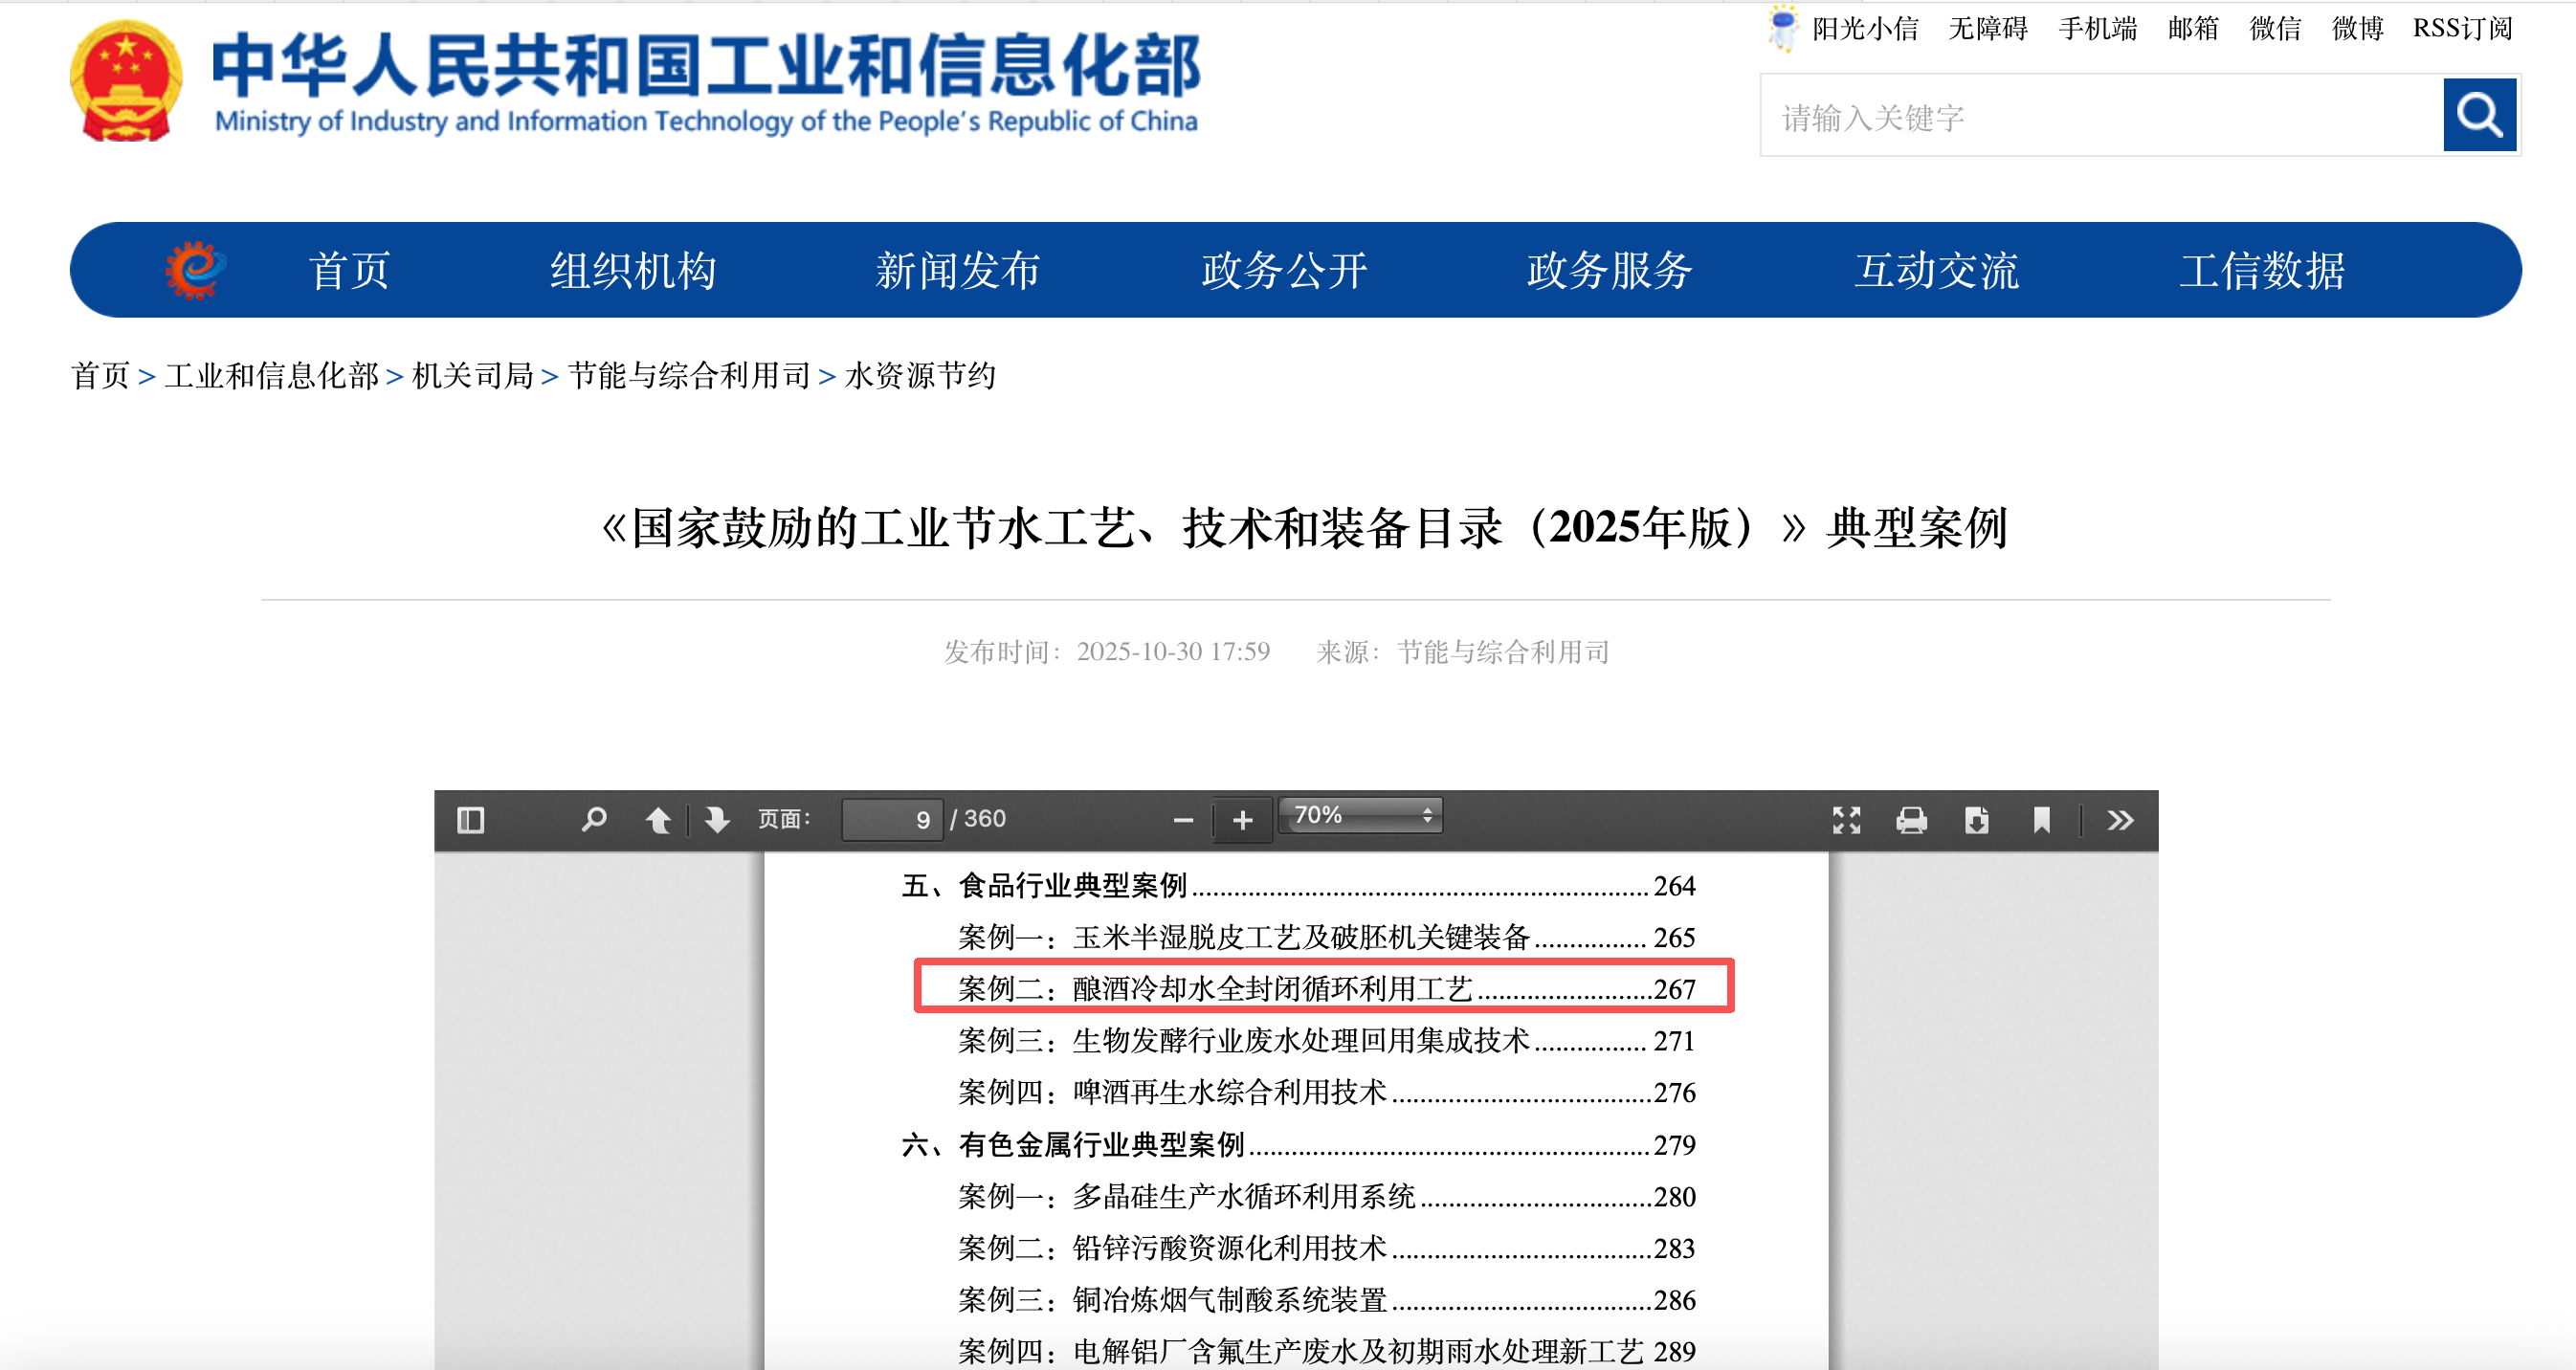
Task: Click 五、食品行业典型案例 contents entry
Action: tap(1298, 885)
